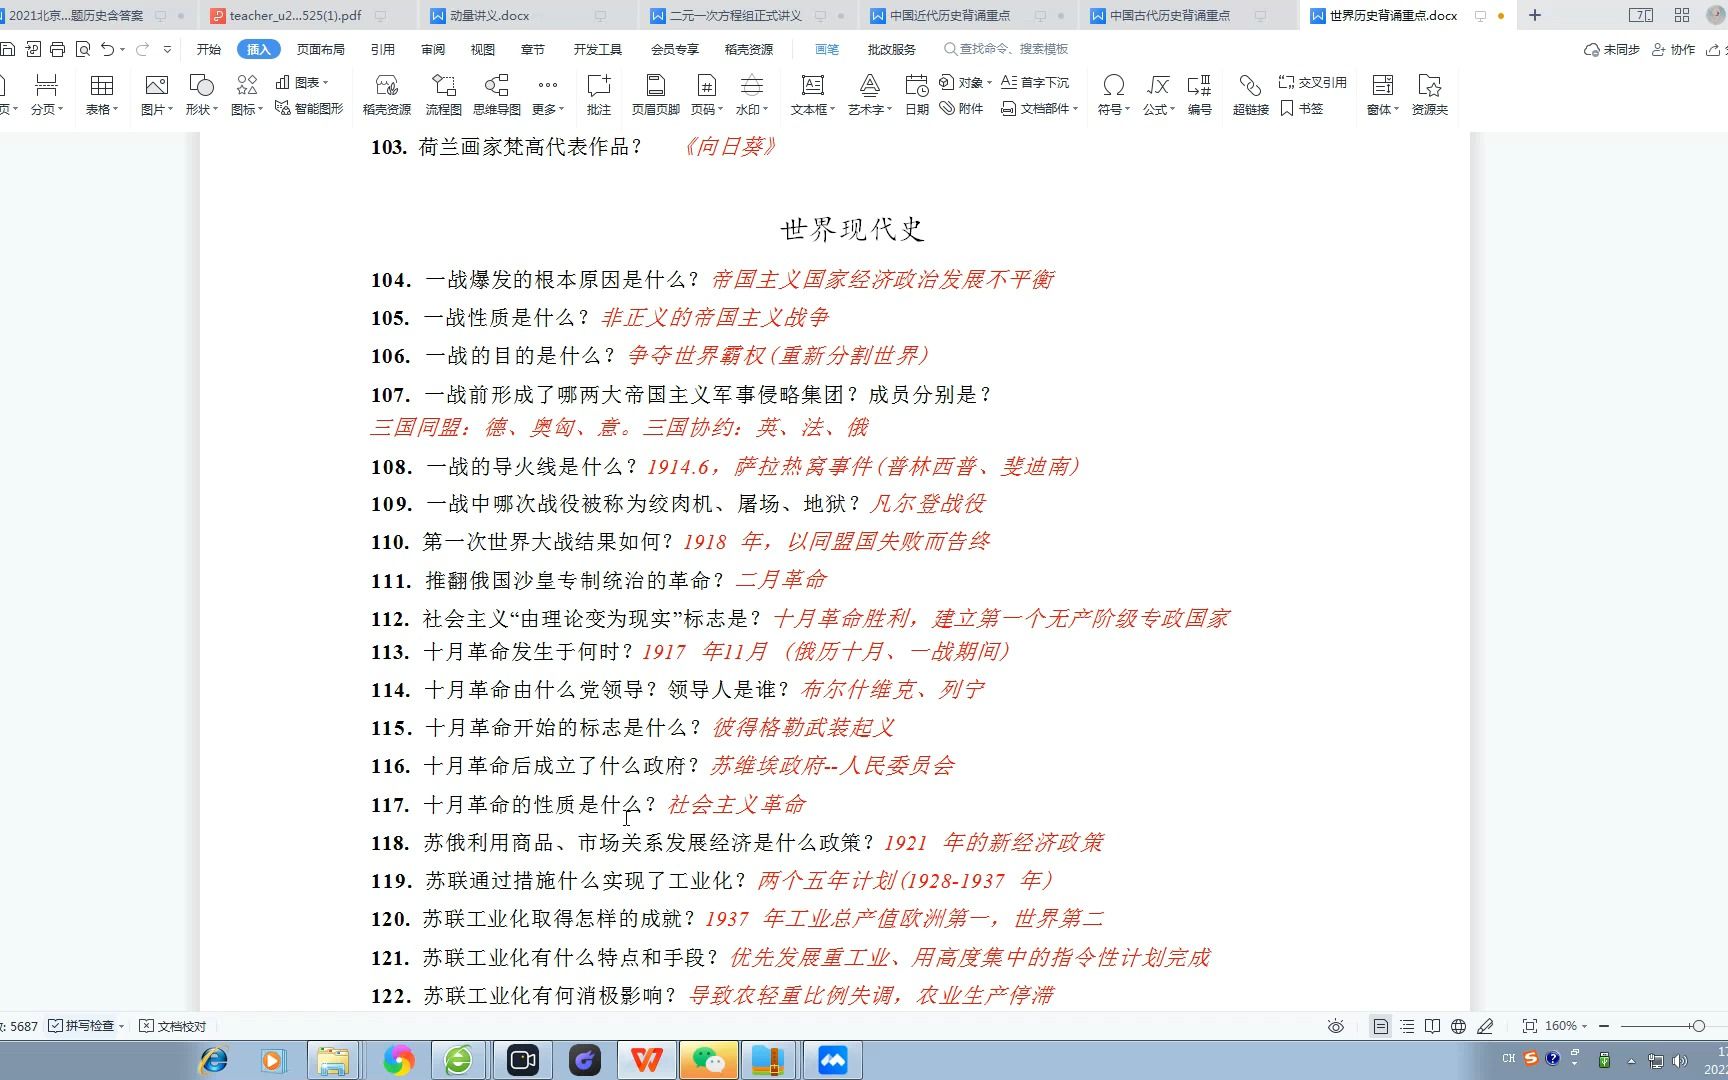Click the 协作 collaboration button
This screenshot has width=1728, height=1080.
point(1674,49)
